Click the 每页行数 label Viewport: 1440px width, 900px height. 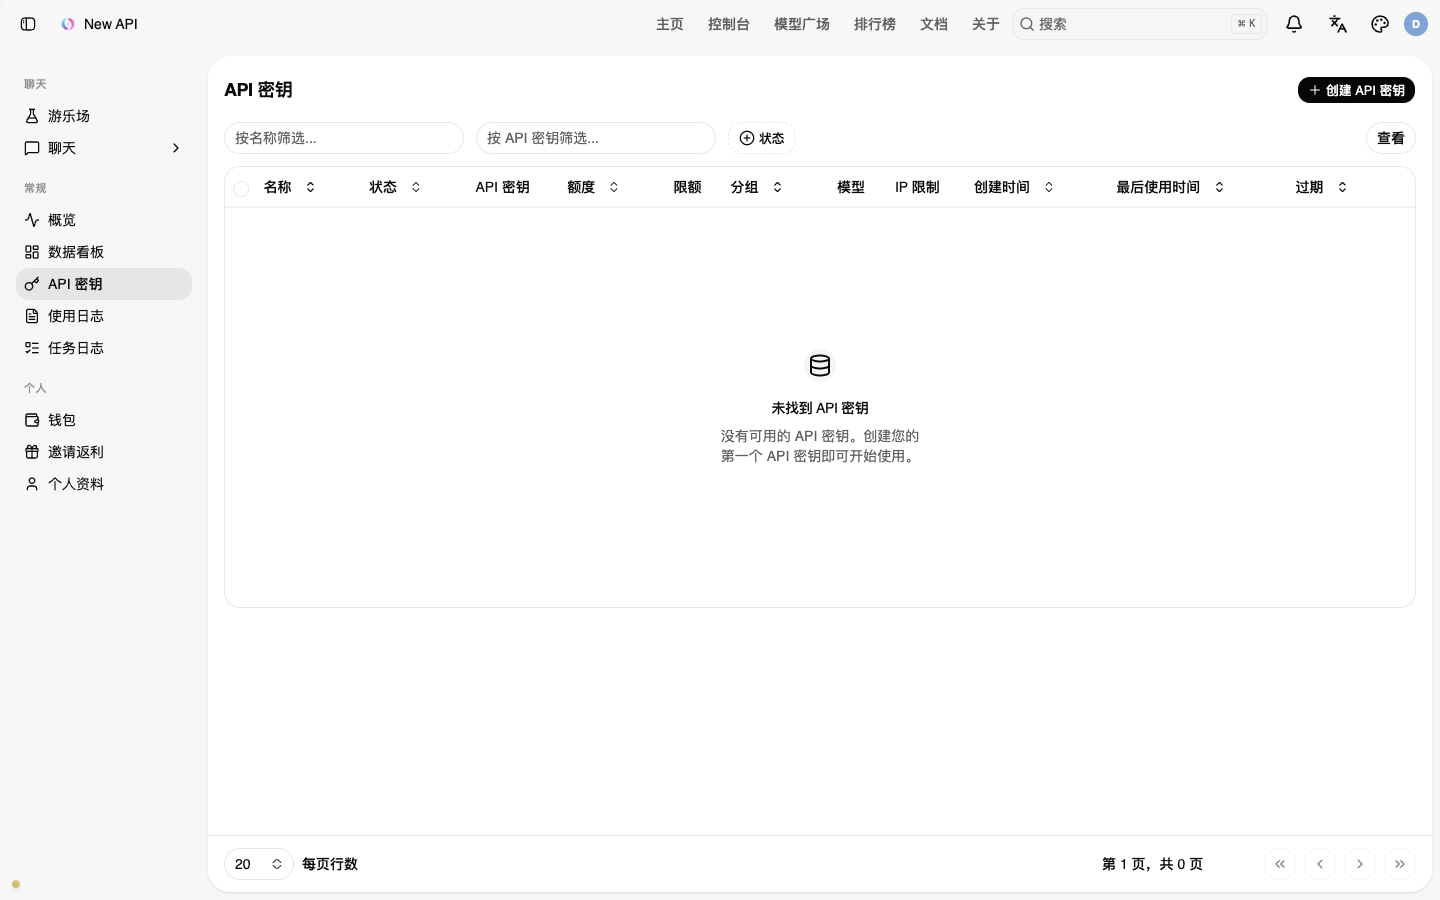tap(330, 864)
